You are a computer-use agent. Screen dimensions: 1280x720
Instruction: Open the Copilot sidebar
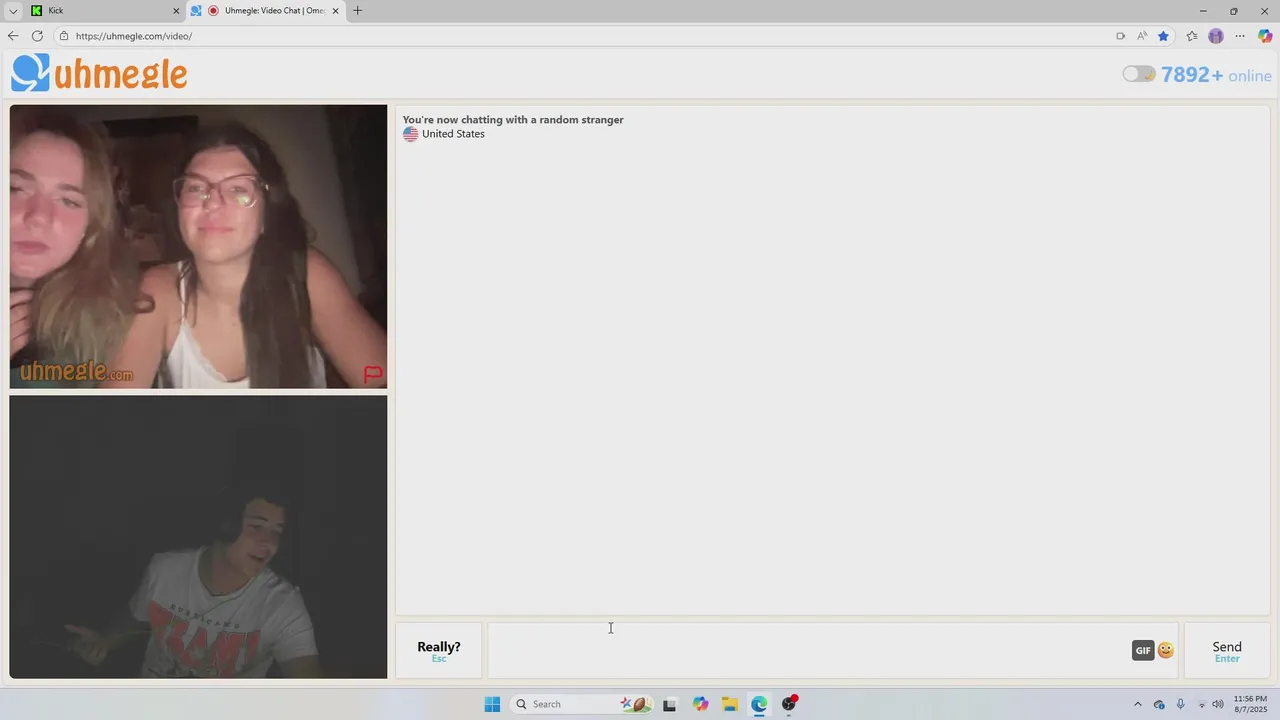(x=1265, y=36)
